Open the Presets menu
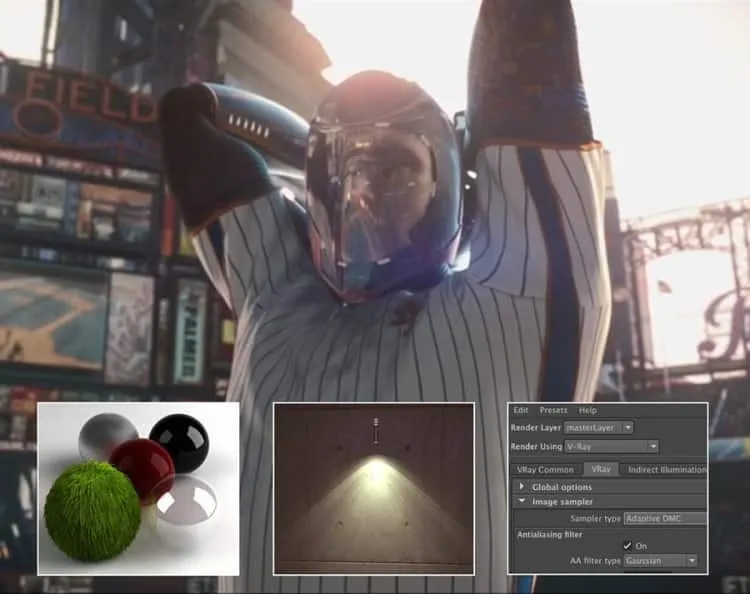The image size is (750, 594). coord(553,410)
